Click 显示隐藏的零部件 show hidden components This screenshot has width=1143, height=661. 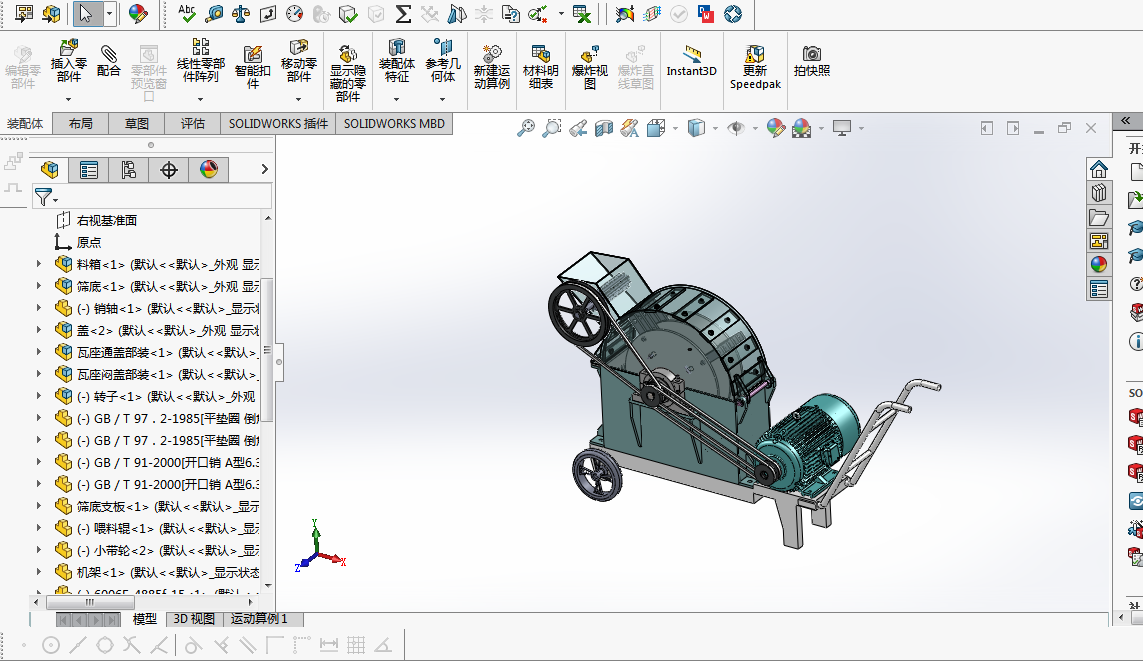tap(348, 72)
